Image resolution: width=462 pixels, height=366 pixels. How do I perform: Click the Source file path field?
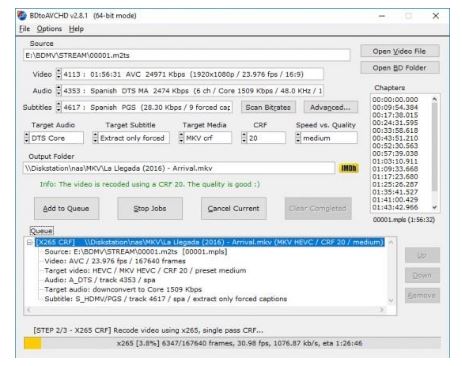coord(187,55)
